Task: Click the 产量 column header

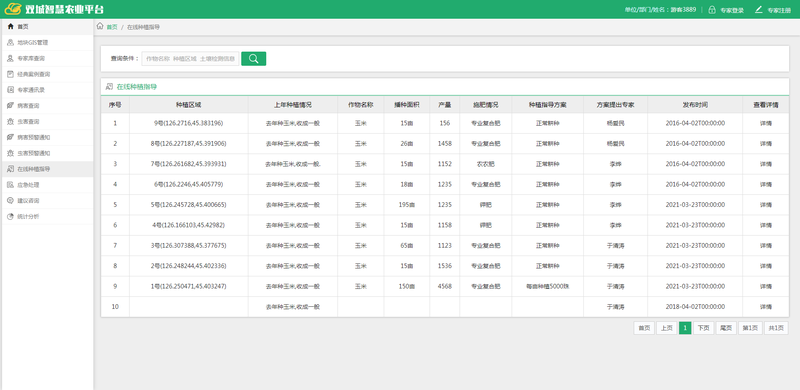Action: pyautogui.click(x=444, y=105)
